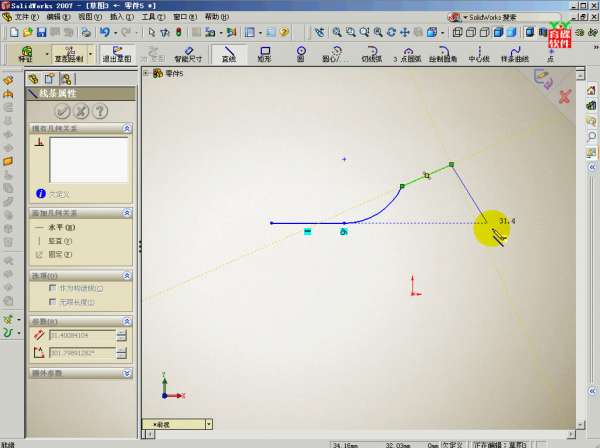Click the green checkmark OK in 线条属性
This screenshot has width=600, height=448.
pyautogui.click(x=62, y=110)
